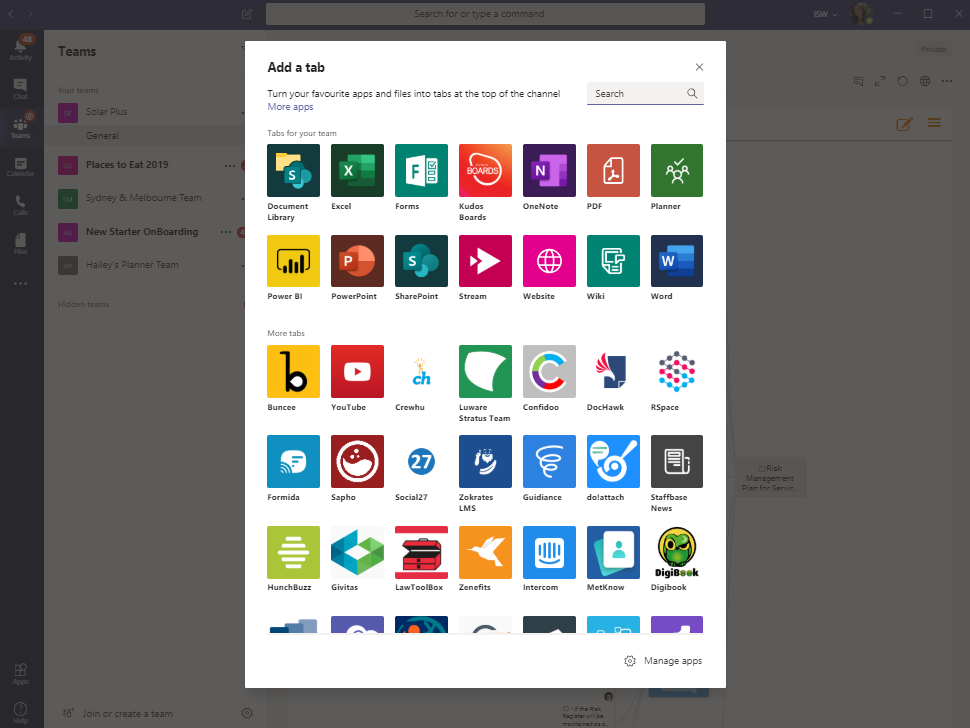Select the Staffbase News app

(x=677, y=461)
